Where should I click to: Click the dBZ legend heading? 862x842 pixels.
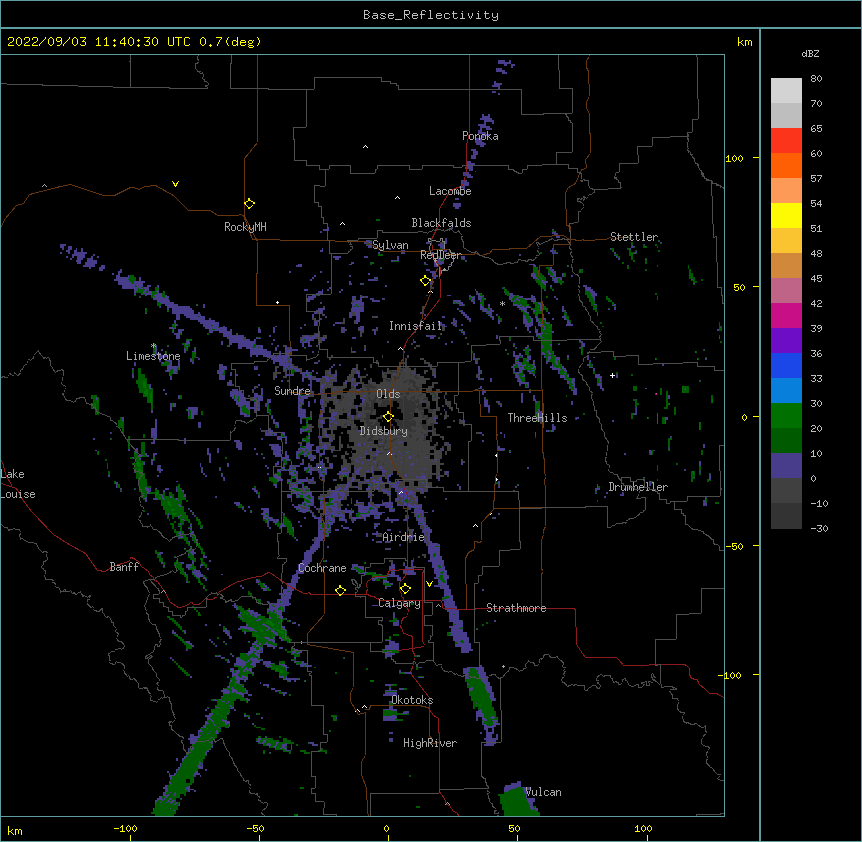pyautogui.click(x=810, y=53)
